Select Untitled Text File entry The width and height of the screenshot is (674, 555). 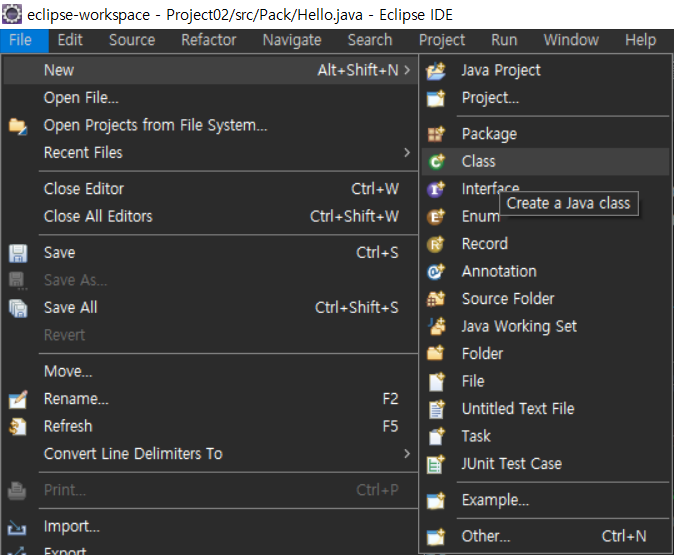coord(545,409)
